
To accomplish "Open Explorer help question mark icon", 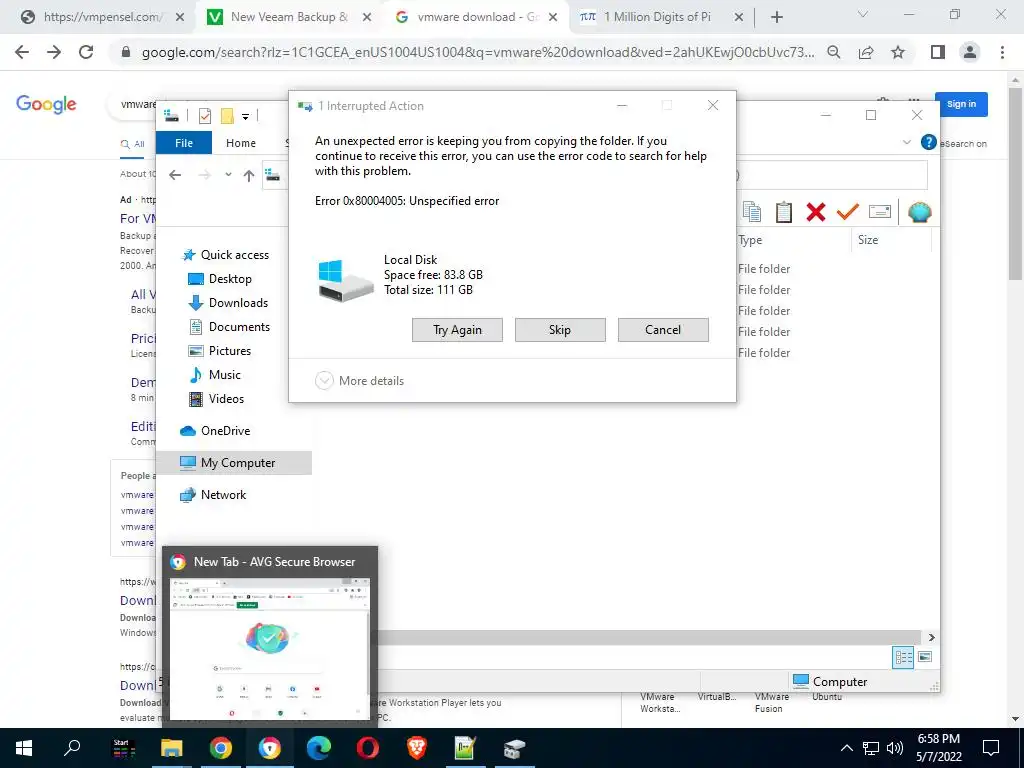I will [x=928, y=142].
